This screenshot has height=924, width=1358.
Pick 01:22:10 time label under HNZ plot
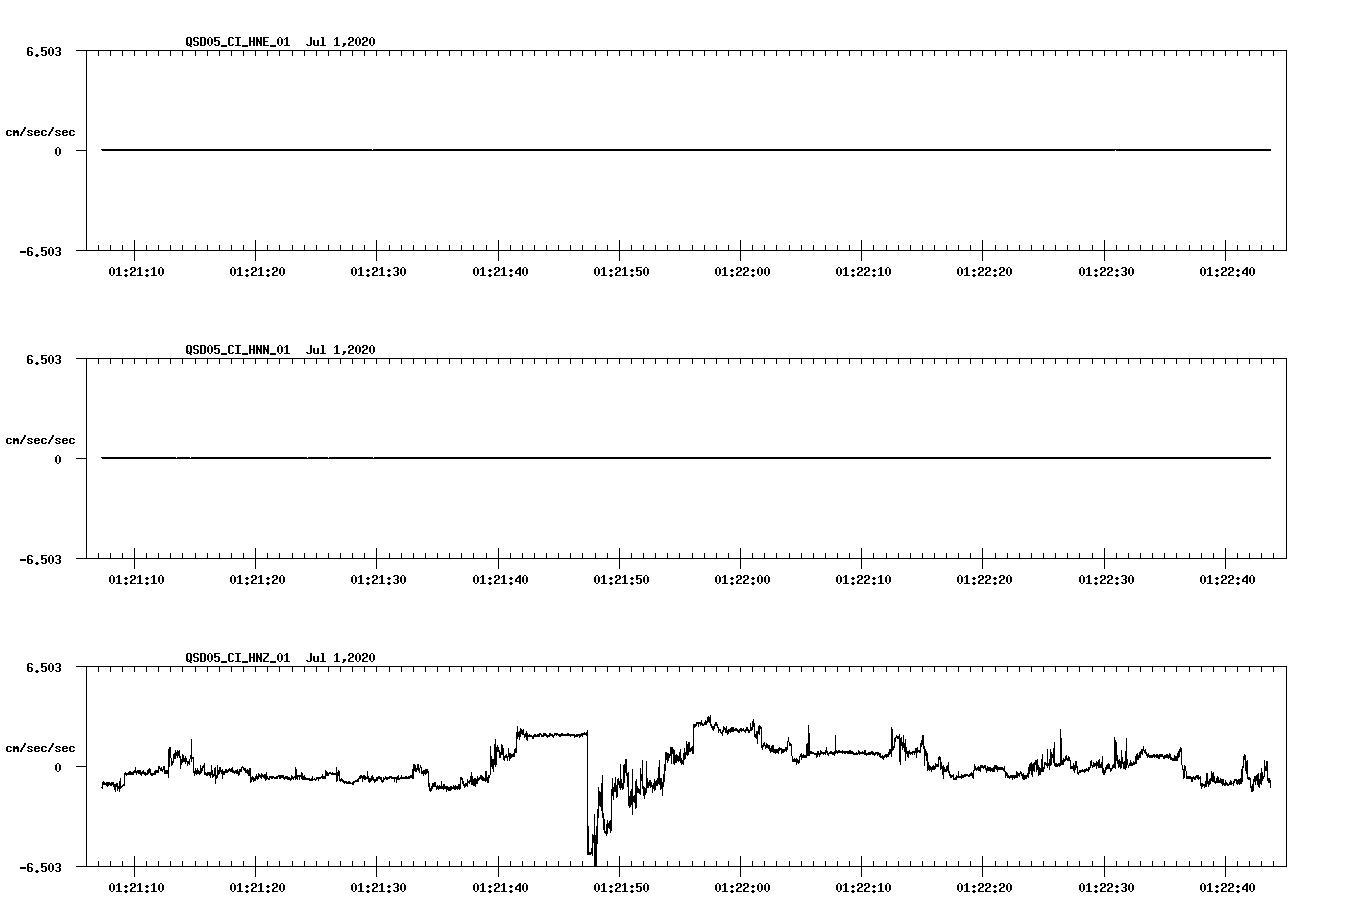pyautogui.click(x=863, y=888)
